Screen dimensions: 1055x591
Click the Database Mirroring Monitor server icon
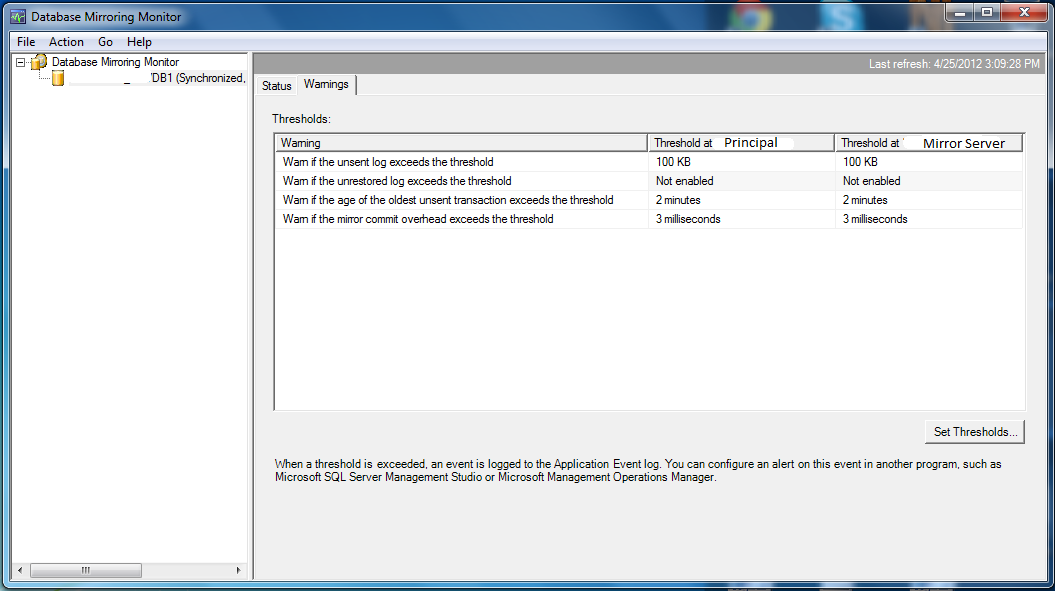39,61
